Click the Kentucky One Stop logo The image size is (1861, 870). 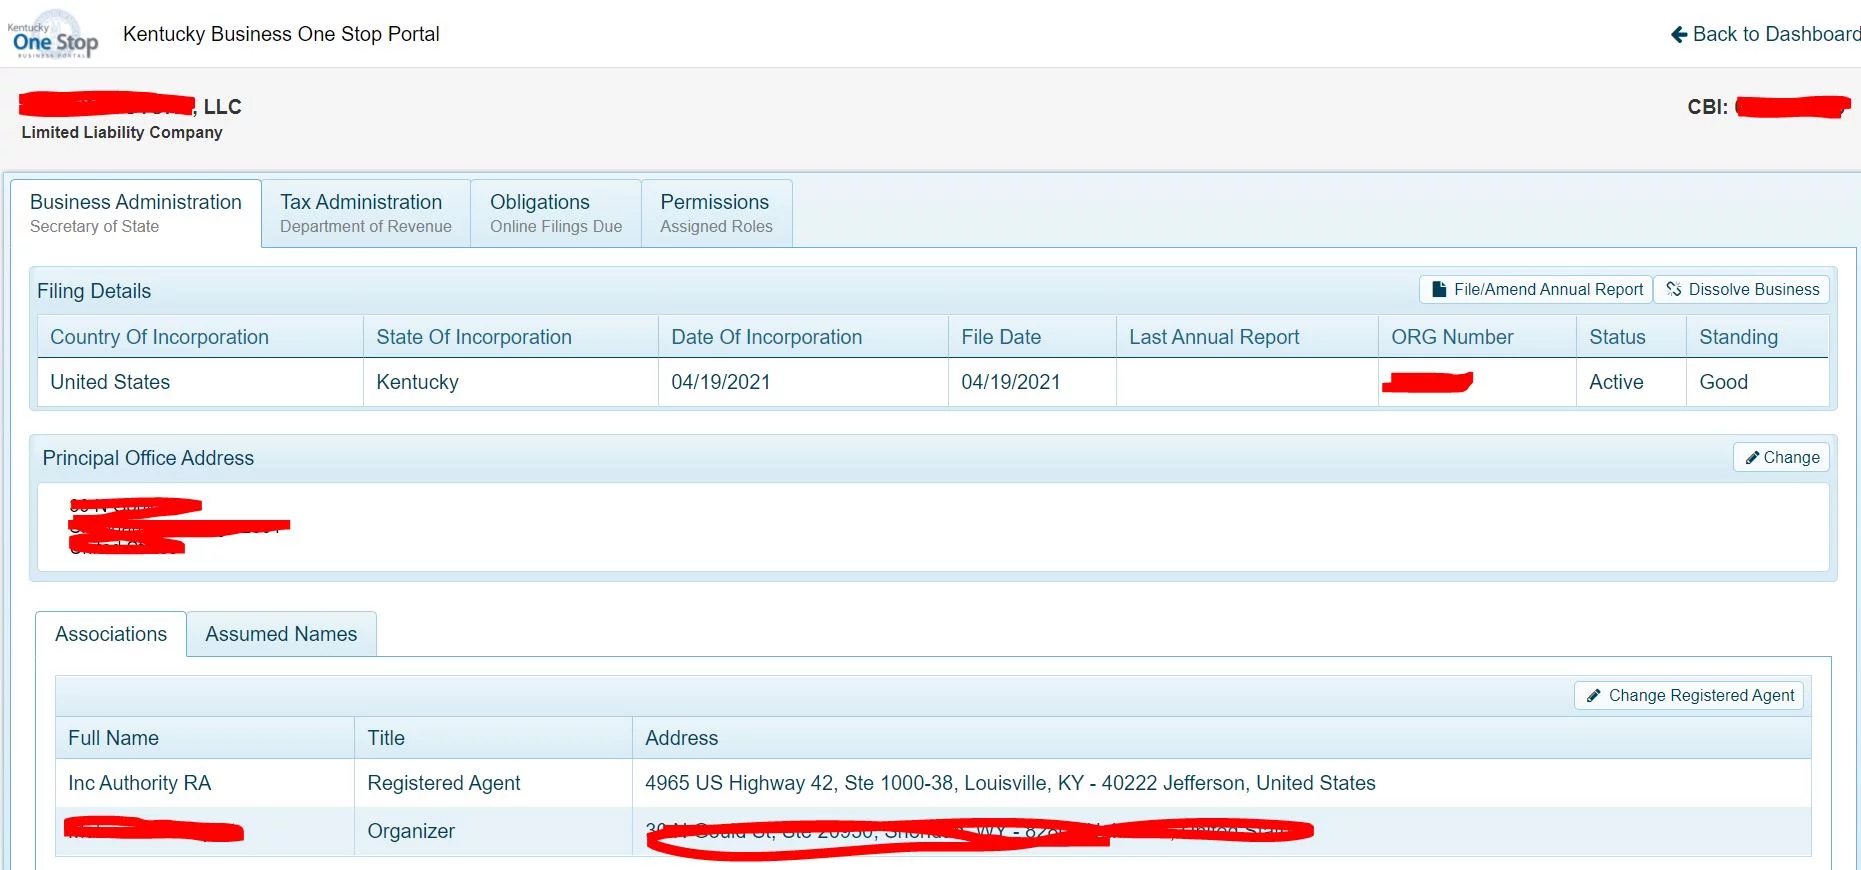click(x=54, y=35)
